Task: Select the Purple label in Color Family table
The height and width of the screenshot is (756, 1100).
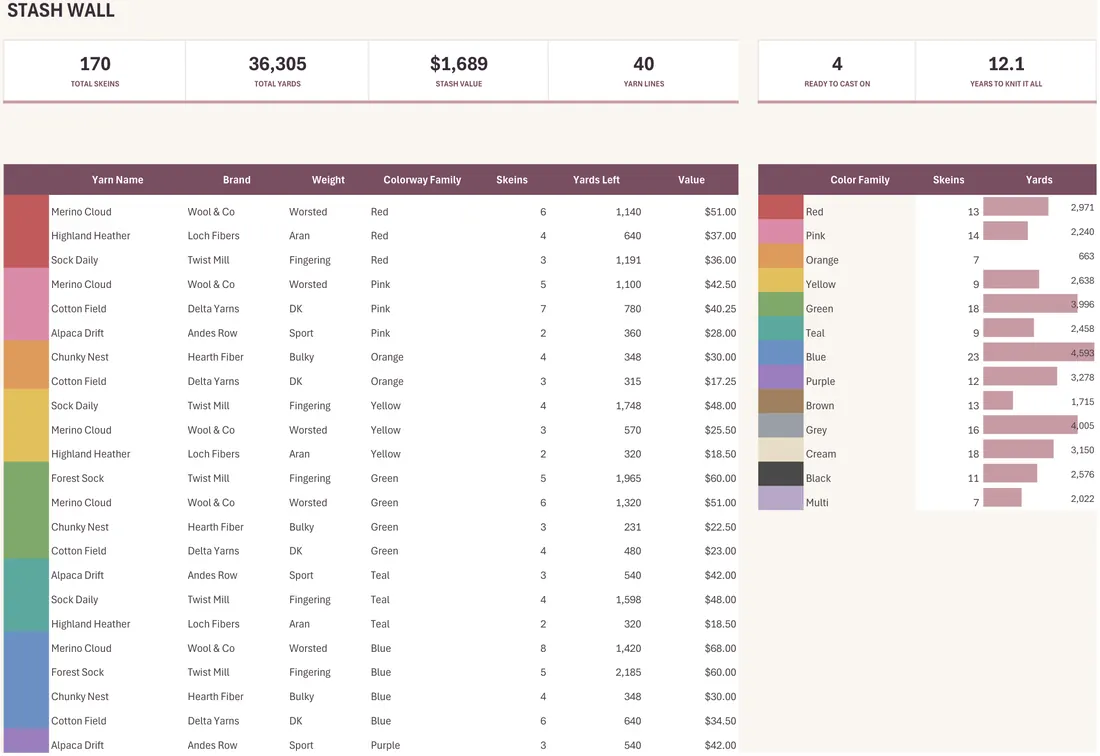Action: (820, 382)
